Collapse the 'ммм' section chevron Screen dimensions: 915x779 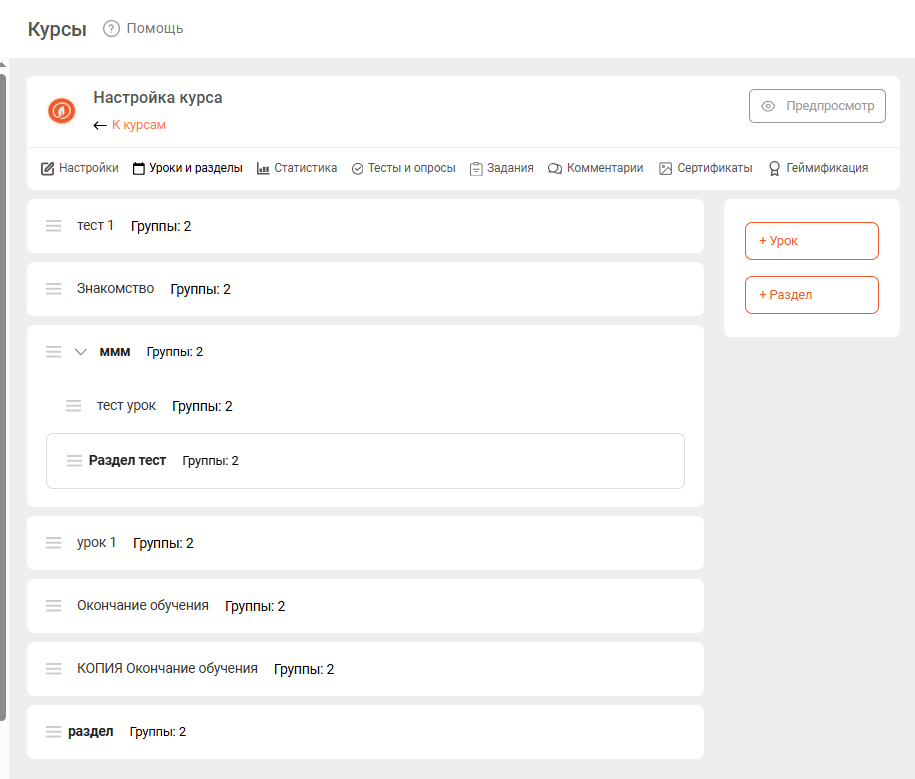81,352
